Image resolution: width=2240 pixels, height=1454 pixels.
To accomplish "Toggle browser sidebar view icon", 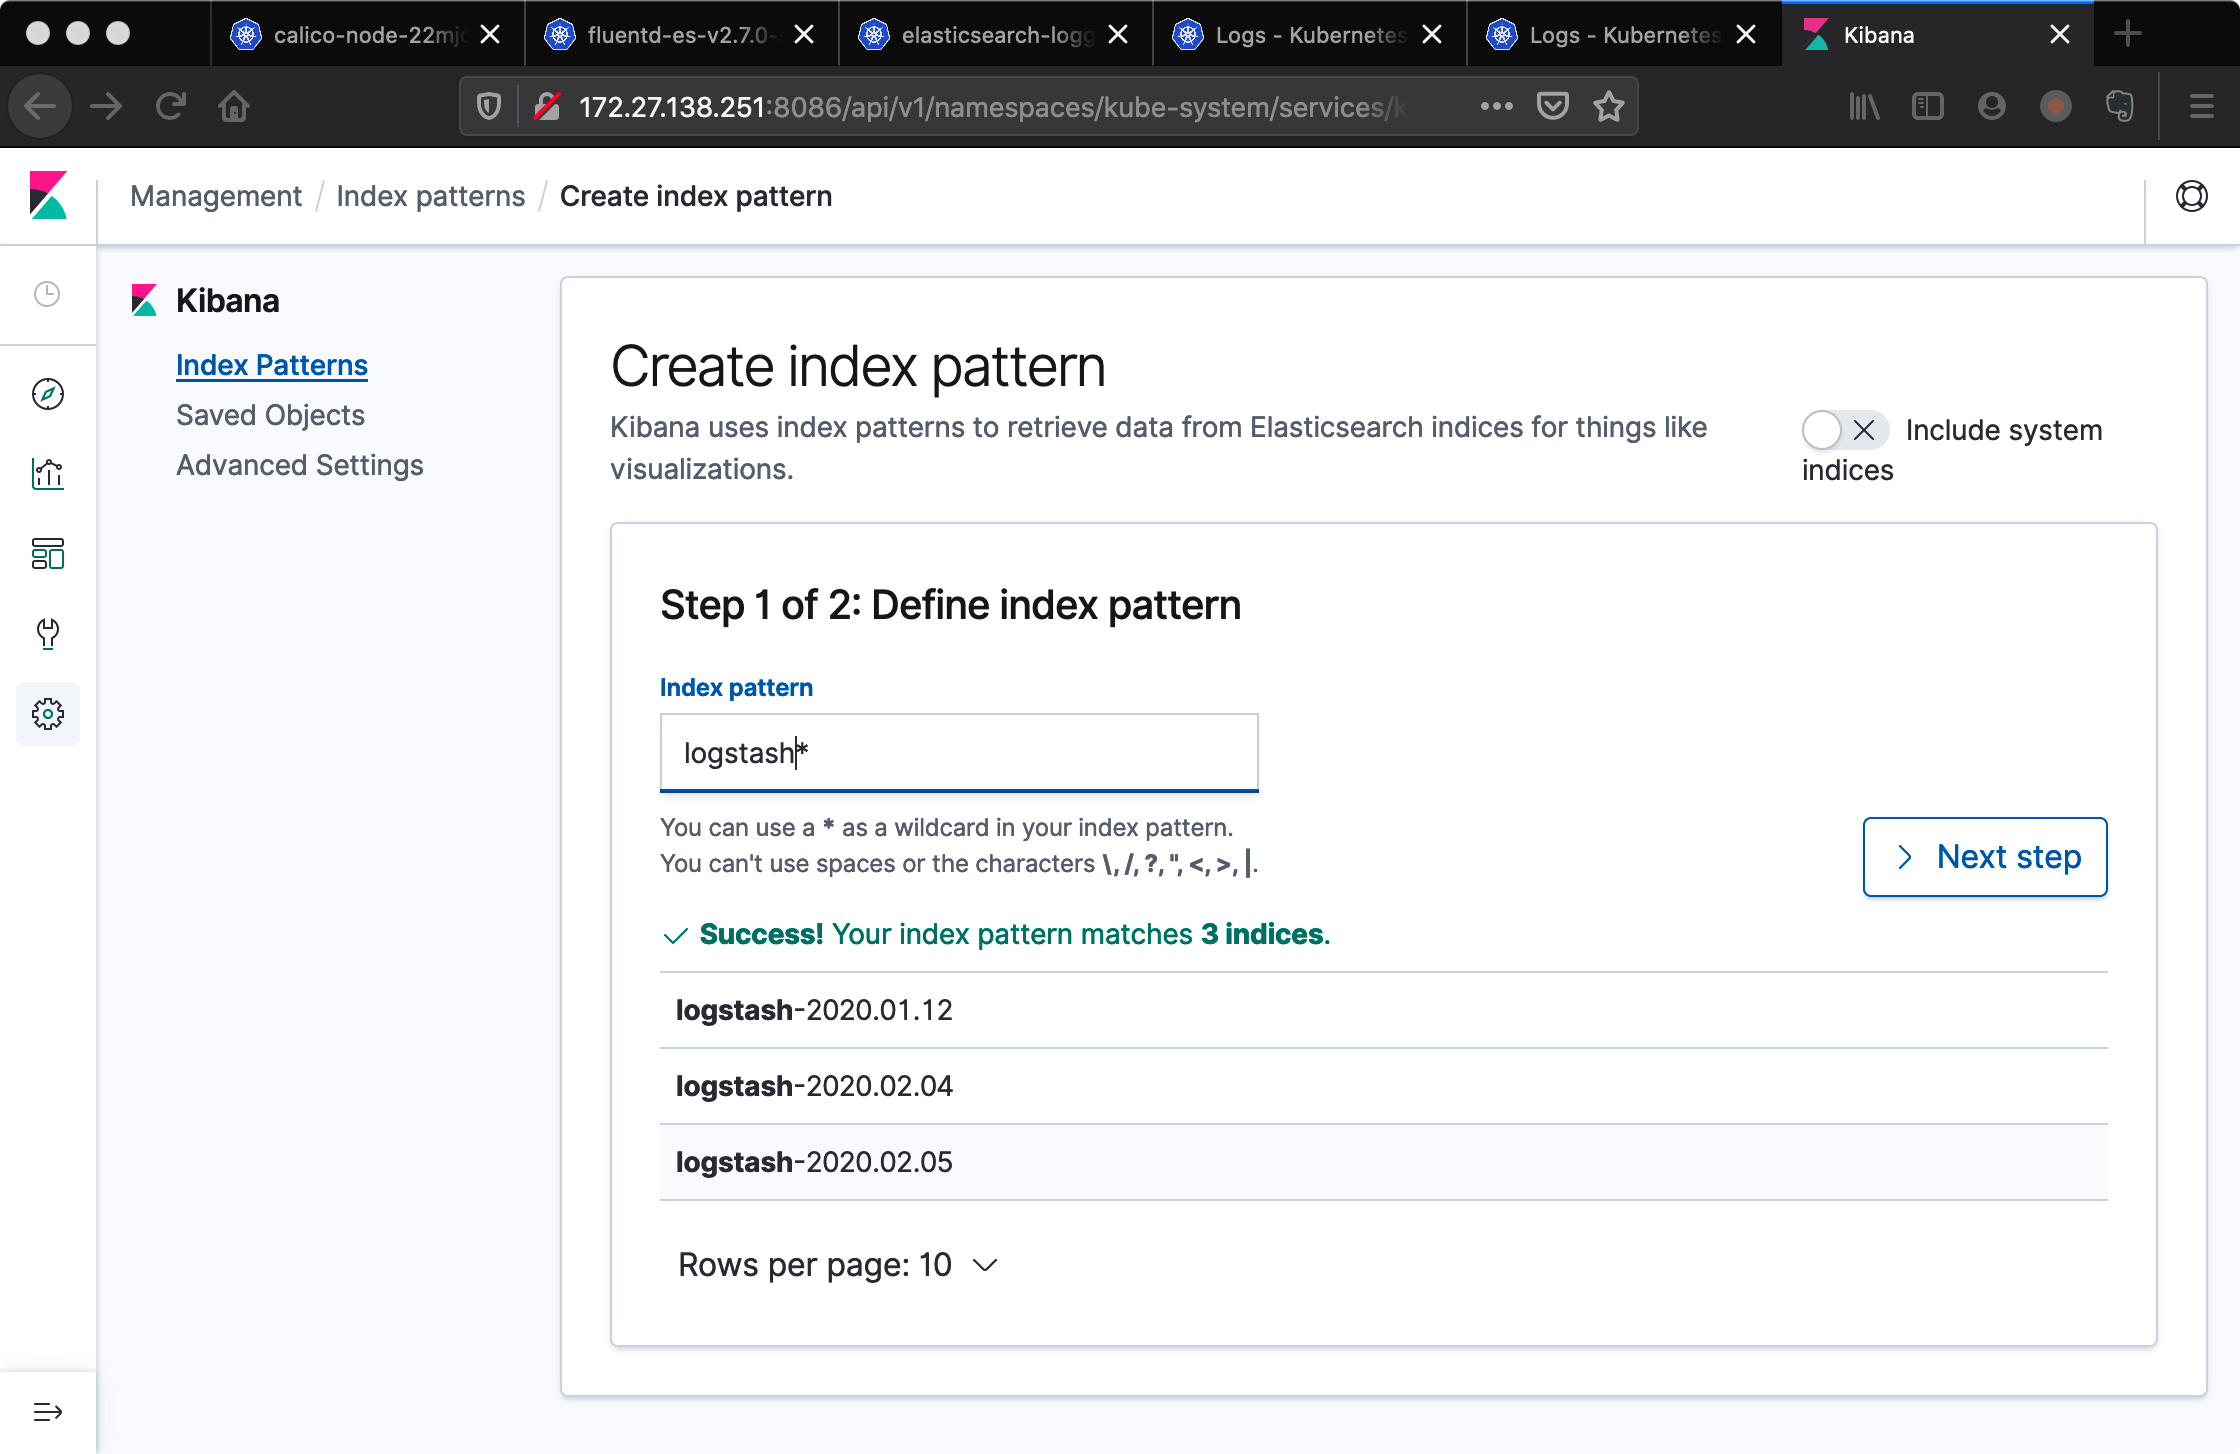I will coord(1927,106).
